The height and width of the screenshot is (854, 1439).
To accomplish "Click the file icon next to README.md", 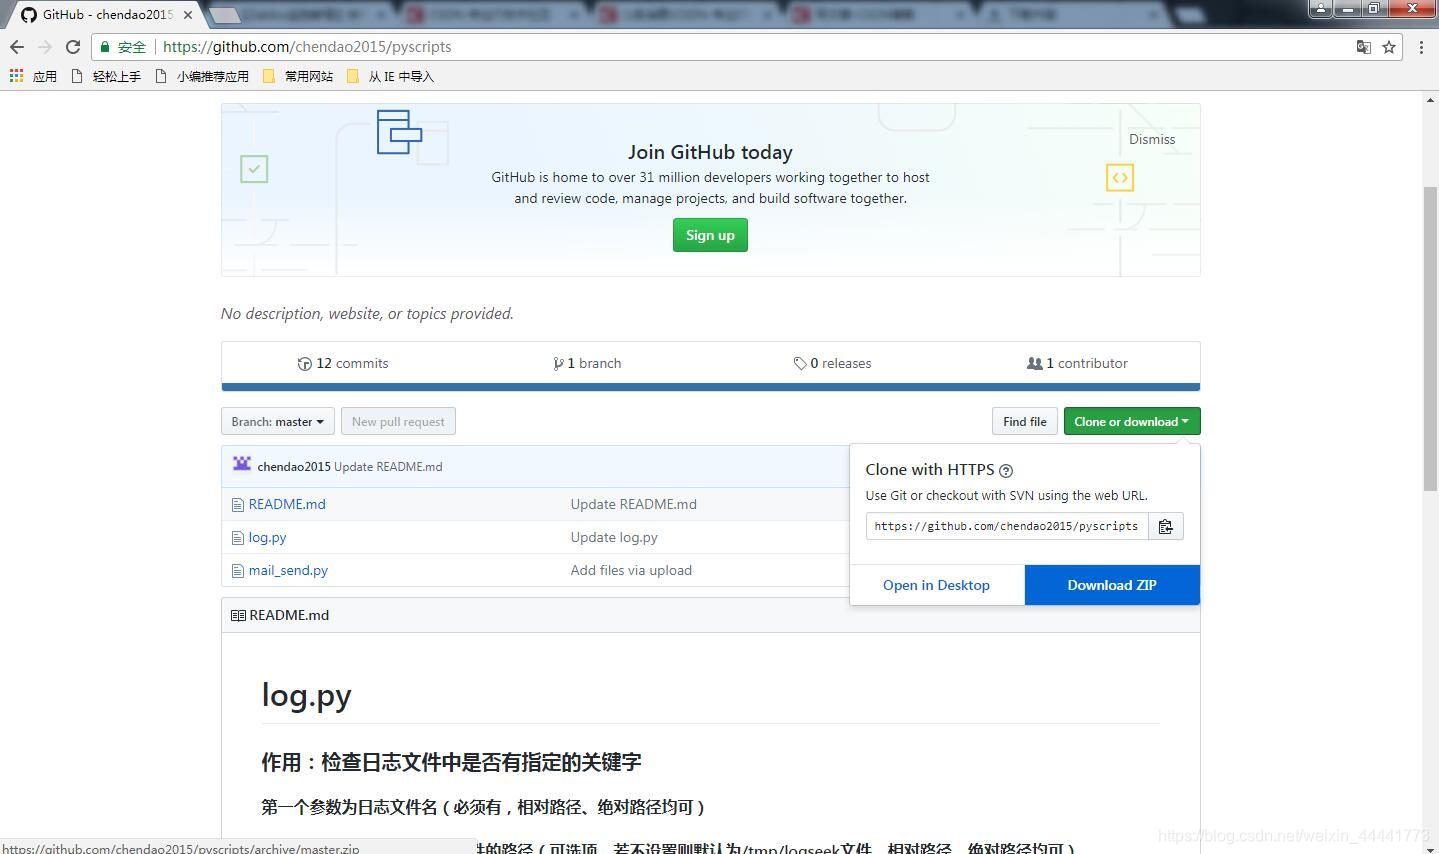I will (x=238, y=505).
